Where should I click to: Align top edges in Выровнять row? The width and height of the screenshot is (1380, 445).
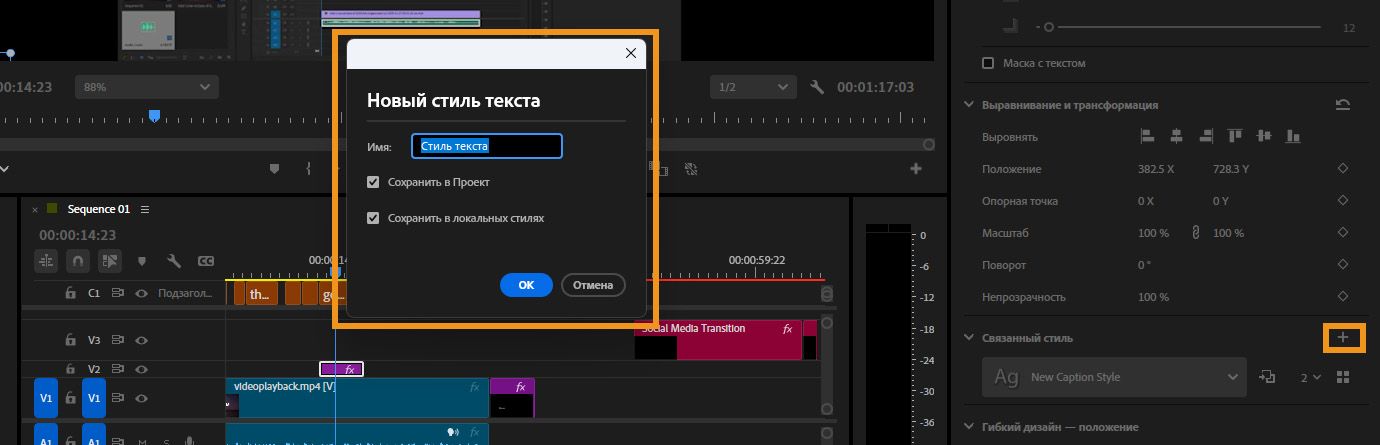click(1236, 136)
